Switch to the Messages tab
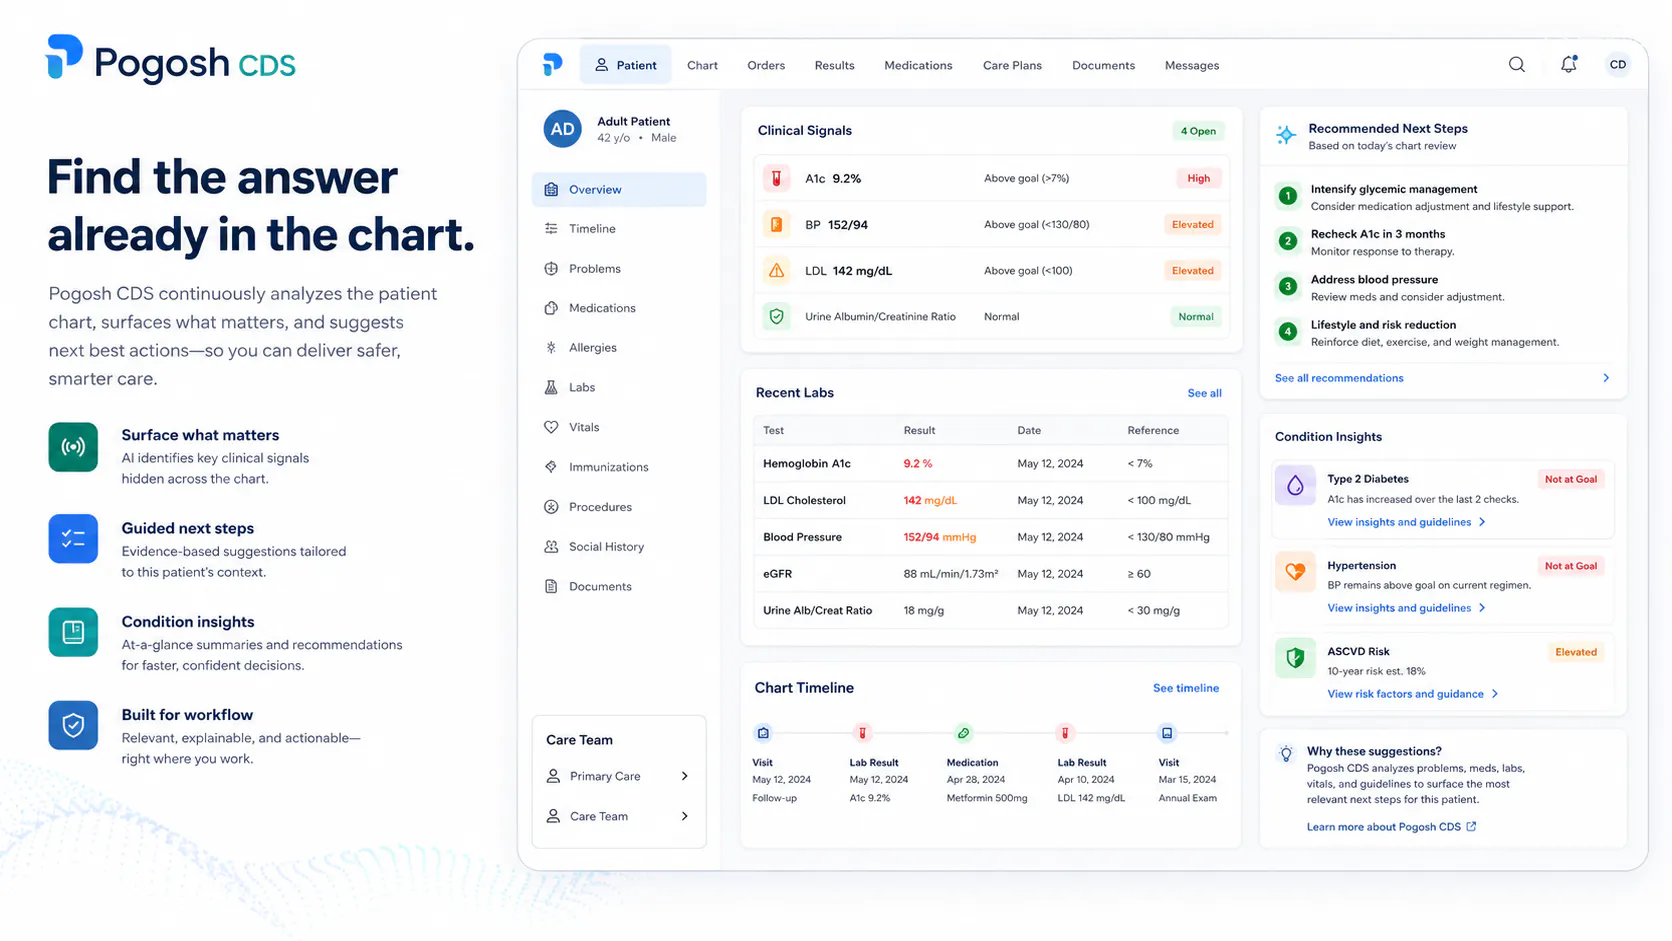 [1192, 65]
